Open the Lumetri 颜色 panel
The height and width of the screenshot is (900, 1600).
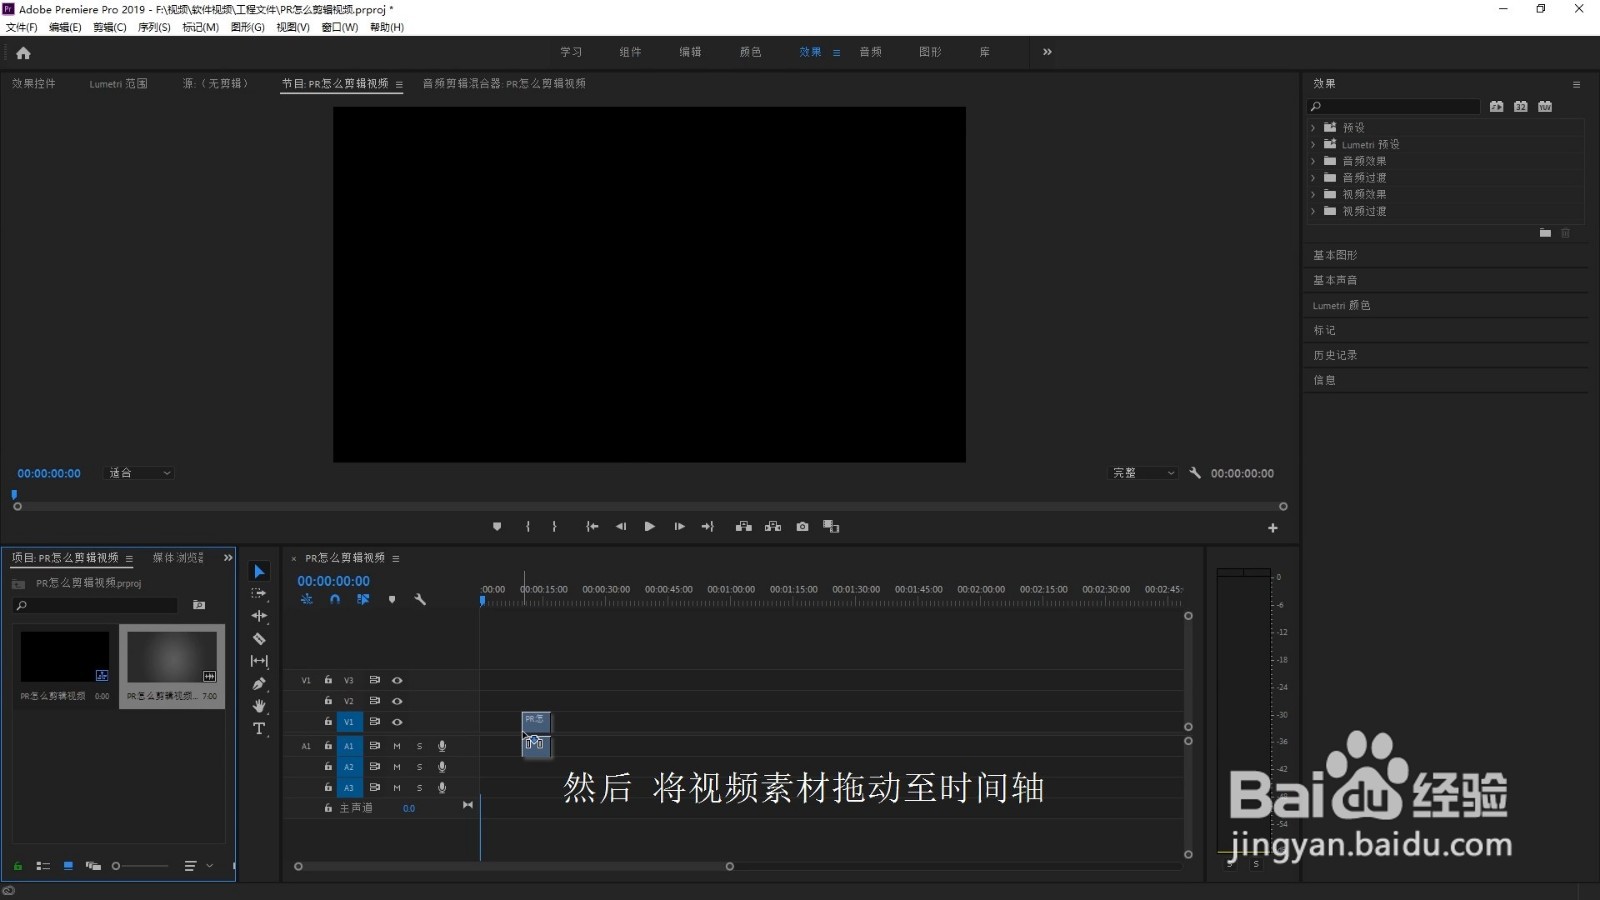(x=1342, y=305)
